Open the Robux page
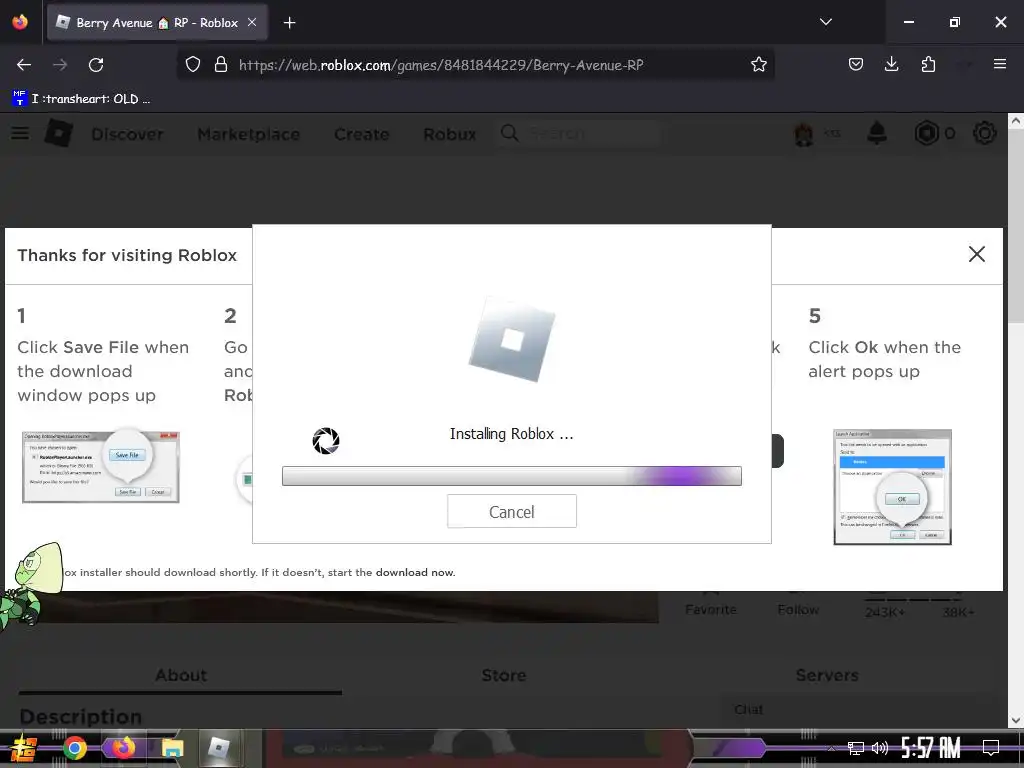Image resolution: width=1024 pixels, height=768 pixels. [449, 134]
